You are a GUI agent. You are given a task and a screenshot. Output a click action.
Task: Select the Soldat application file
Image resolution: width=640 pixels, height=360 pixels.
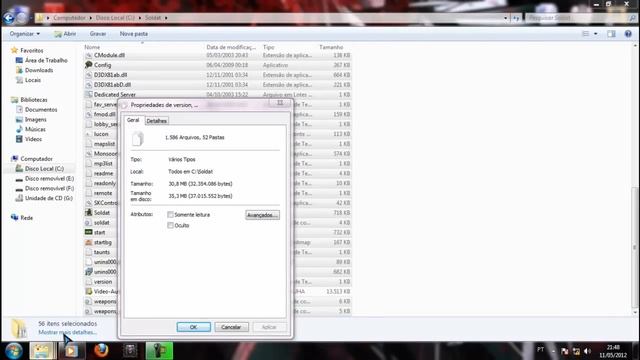pyautogui.click(x=102, y=213)
